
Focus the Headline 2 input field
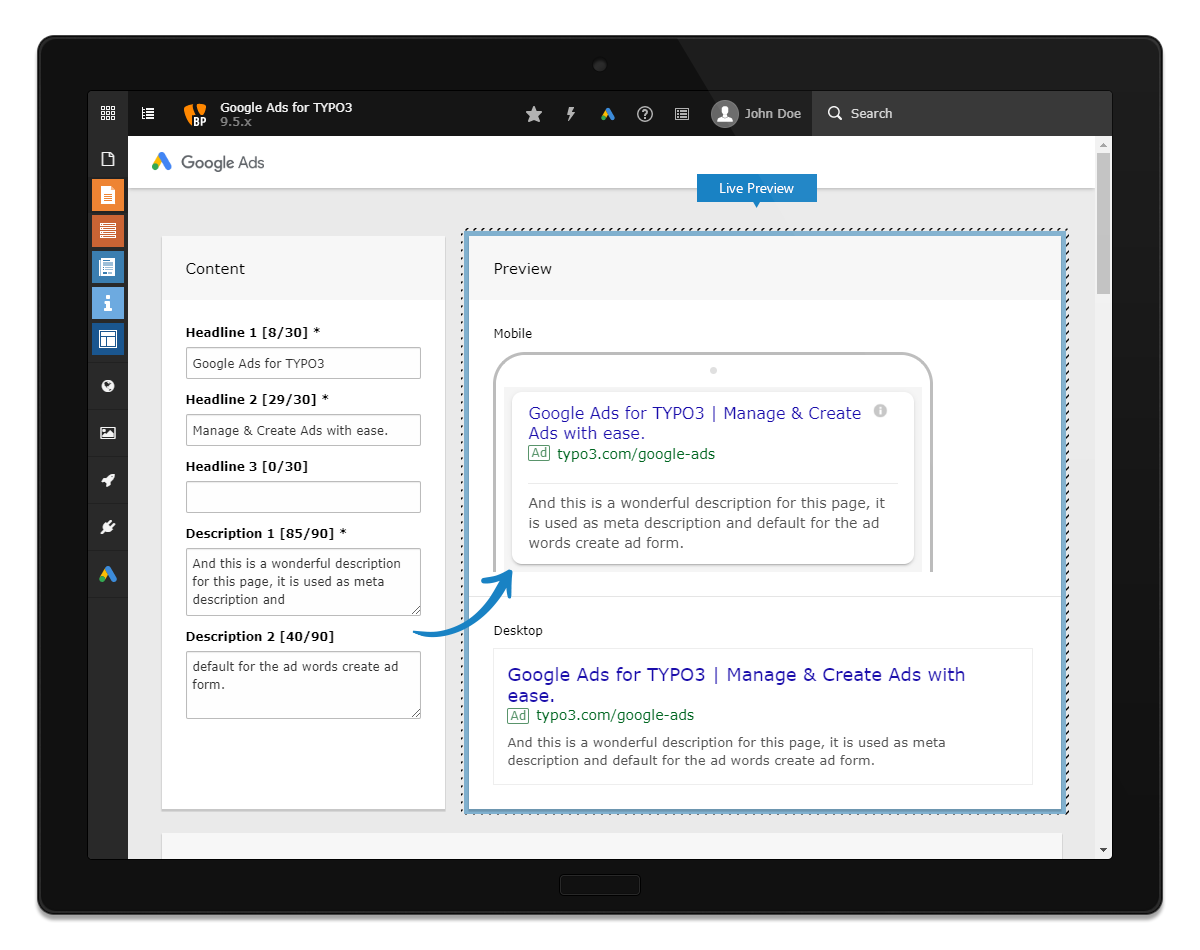[303, 430]
